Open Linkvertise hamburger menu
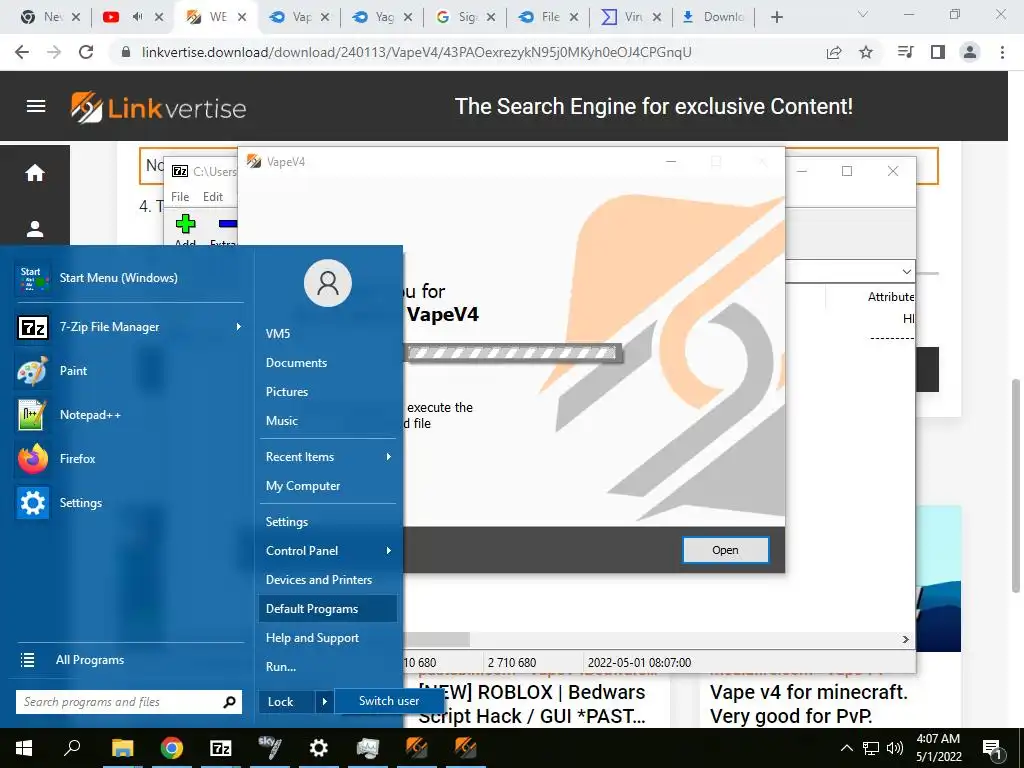Viewport: 1024px width, 768px height. tap(36, 106)
